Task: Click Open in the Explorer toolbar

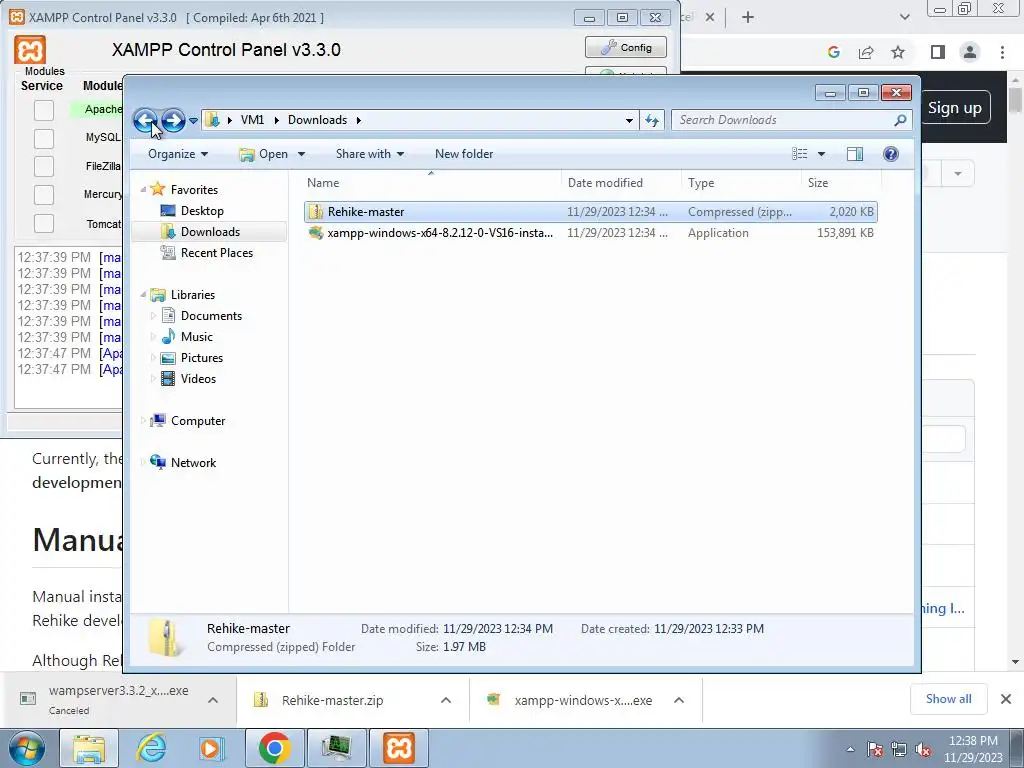Action: [x=264, y=154]
